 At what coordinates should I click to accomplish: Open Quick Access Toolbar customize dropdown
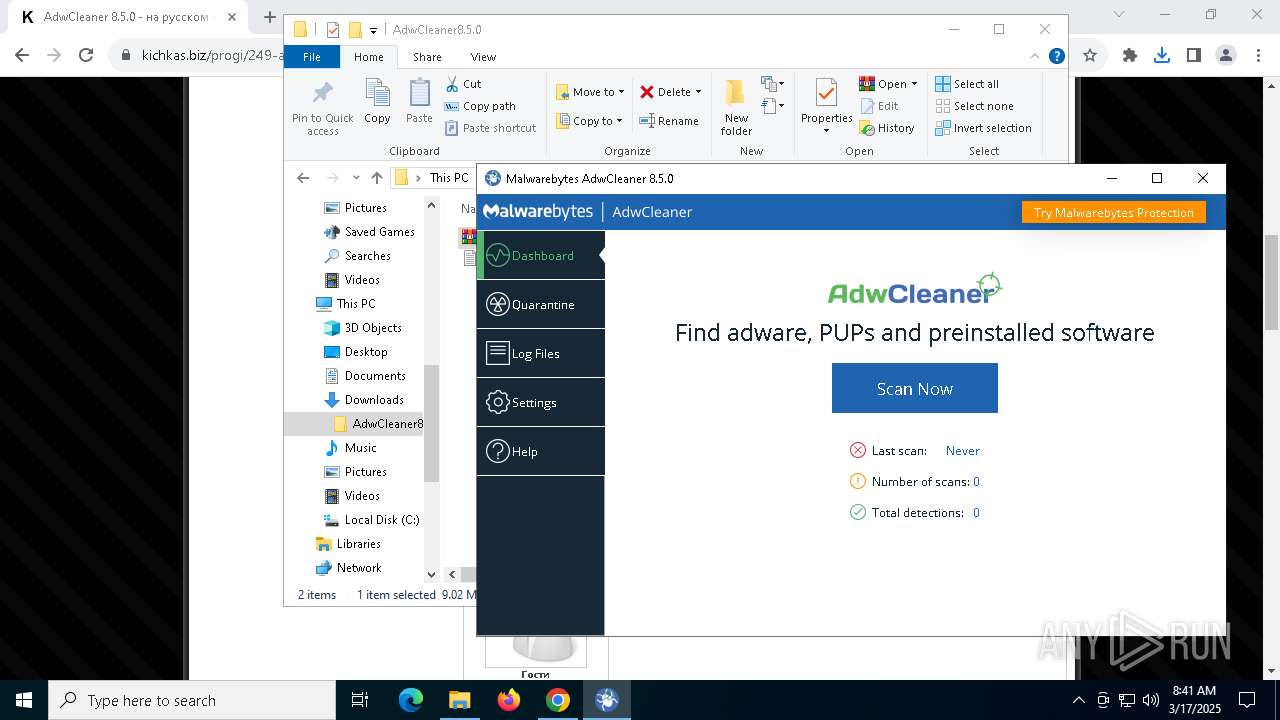(373, 30)
